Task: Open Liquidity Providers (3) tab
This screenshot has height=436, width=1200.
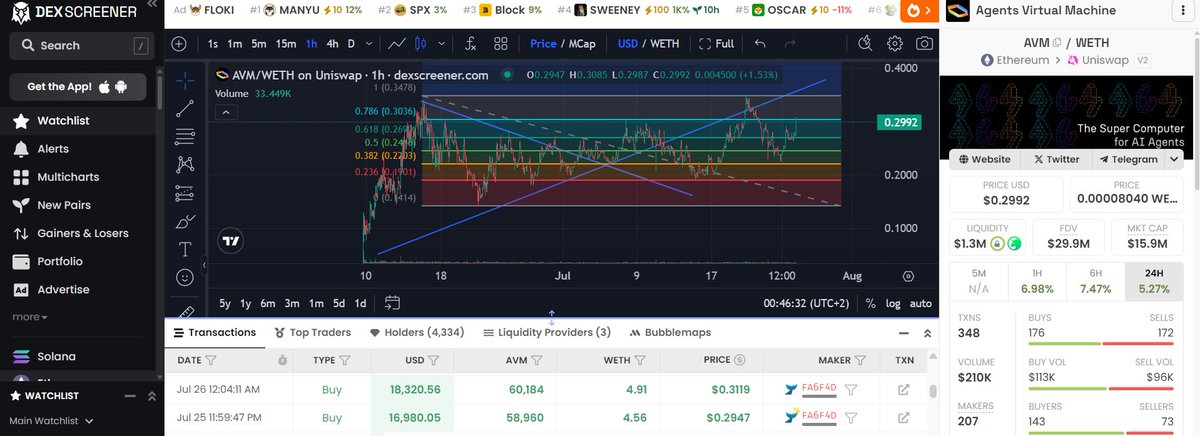Action: (547, 333)
